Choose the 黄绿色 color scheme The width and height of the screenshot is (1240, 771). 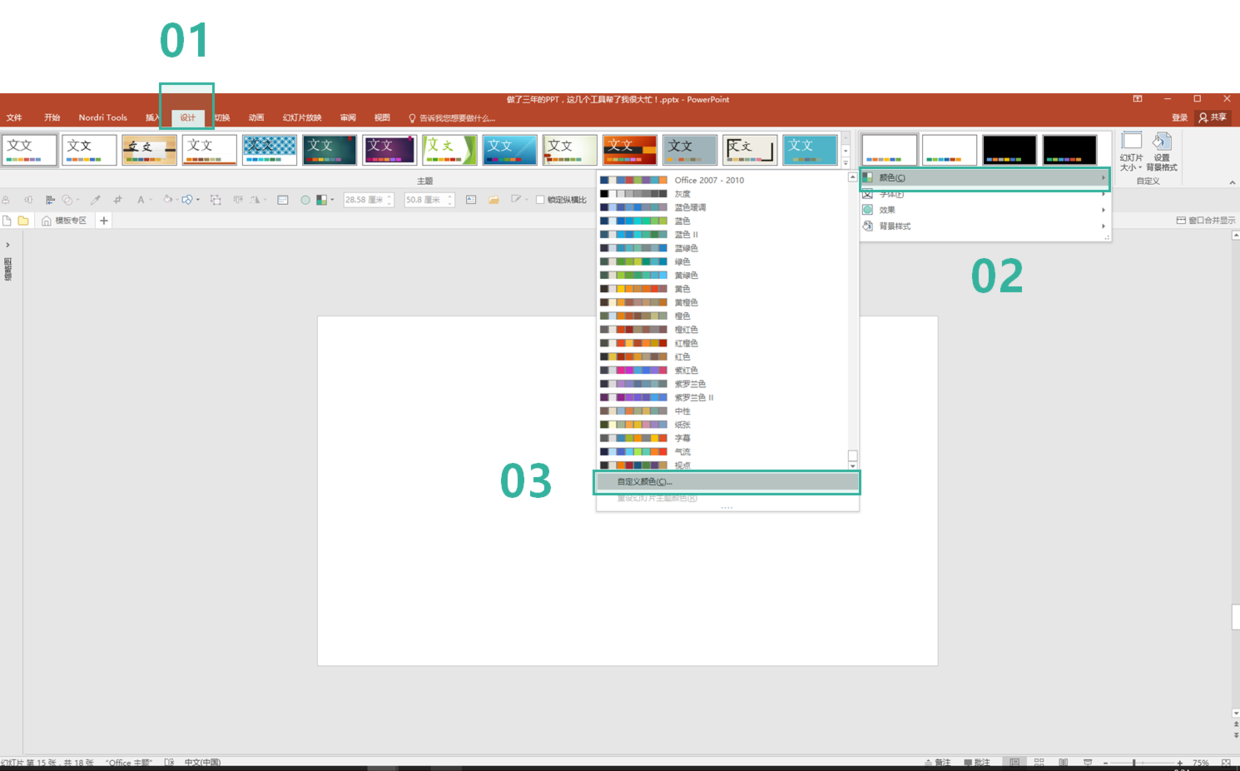722,275
